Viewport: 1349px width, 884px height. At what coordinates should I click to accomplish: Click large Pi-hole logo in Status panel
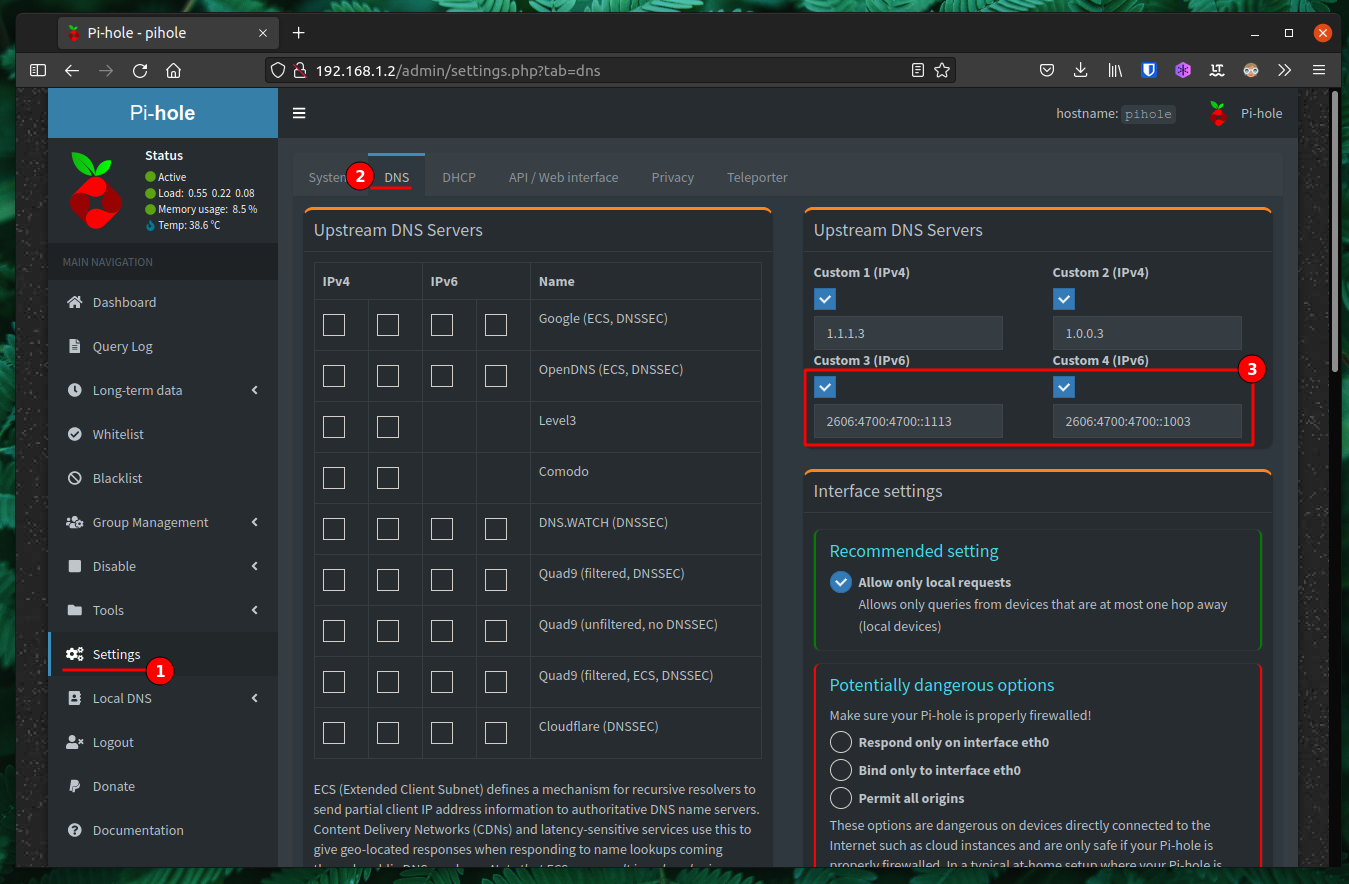tap(96, 190)
